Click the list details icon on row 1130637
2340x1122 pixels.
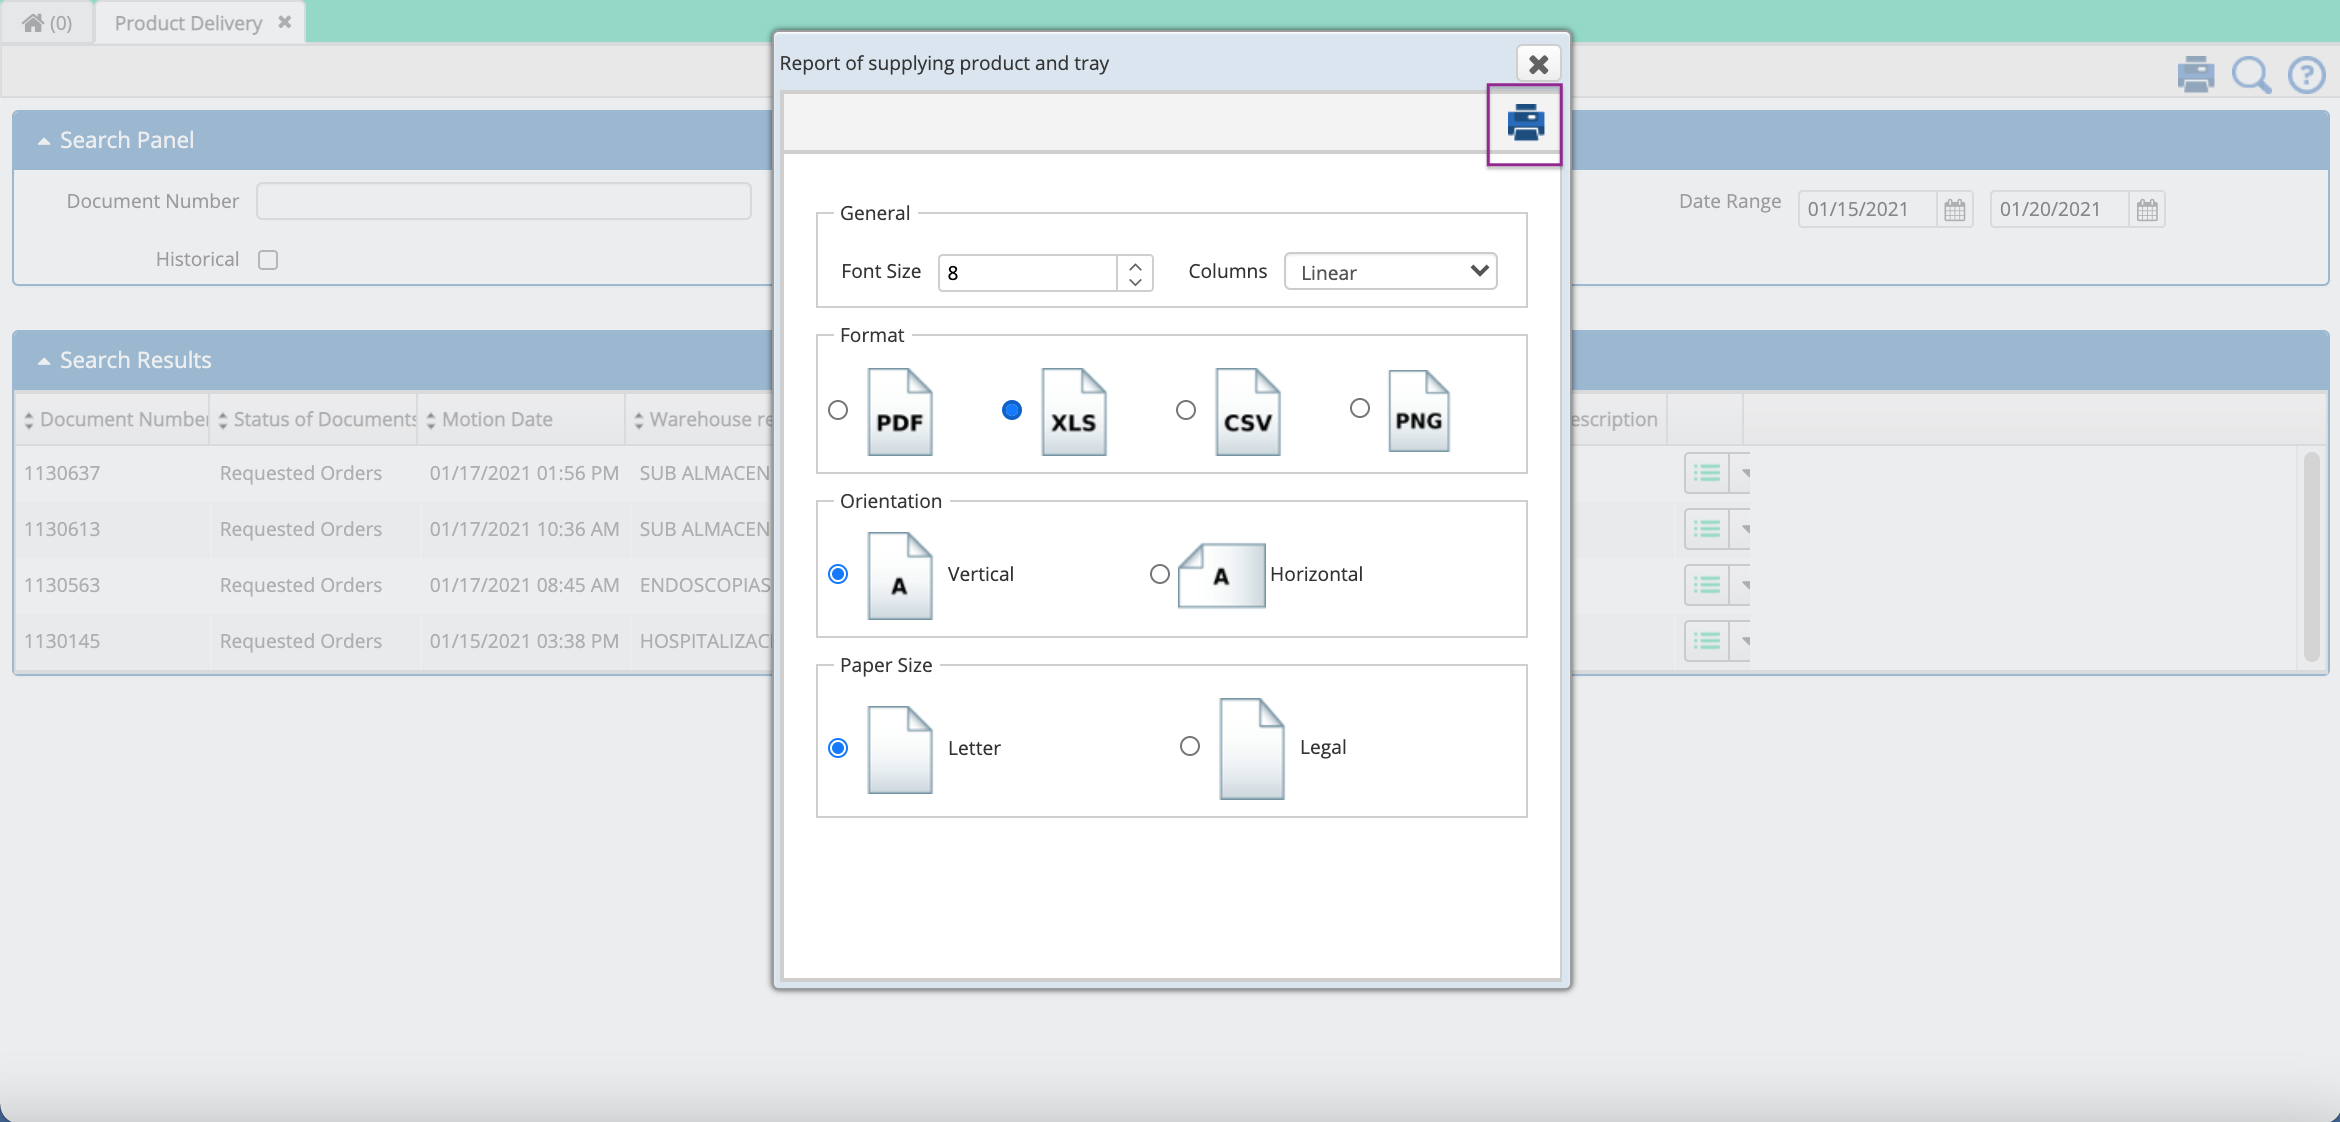click(x=1706, y=472)
